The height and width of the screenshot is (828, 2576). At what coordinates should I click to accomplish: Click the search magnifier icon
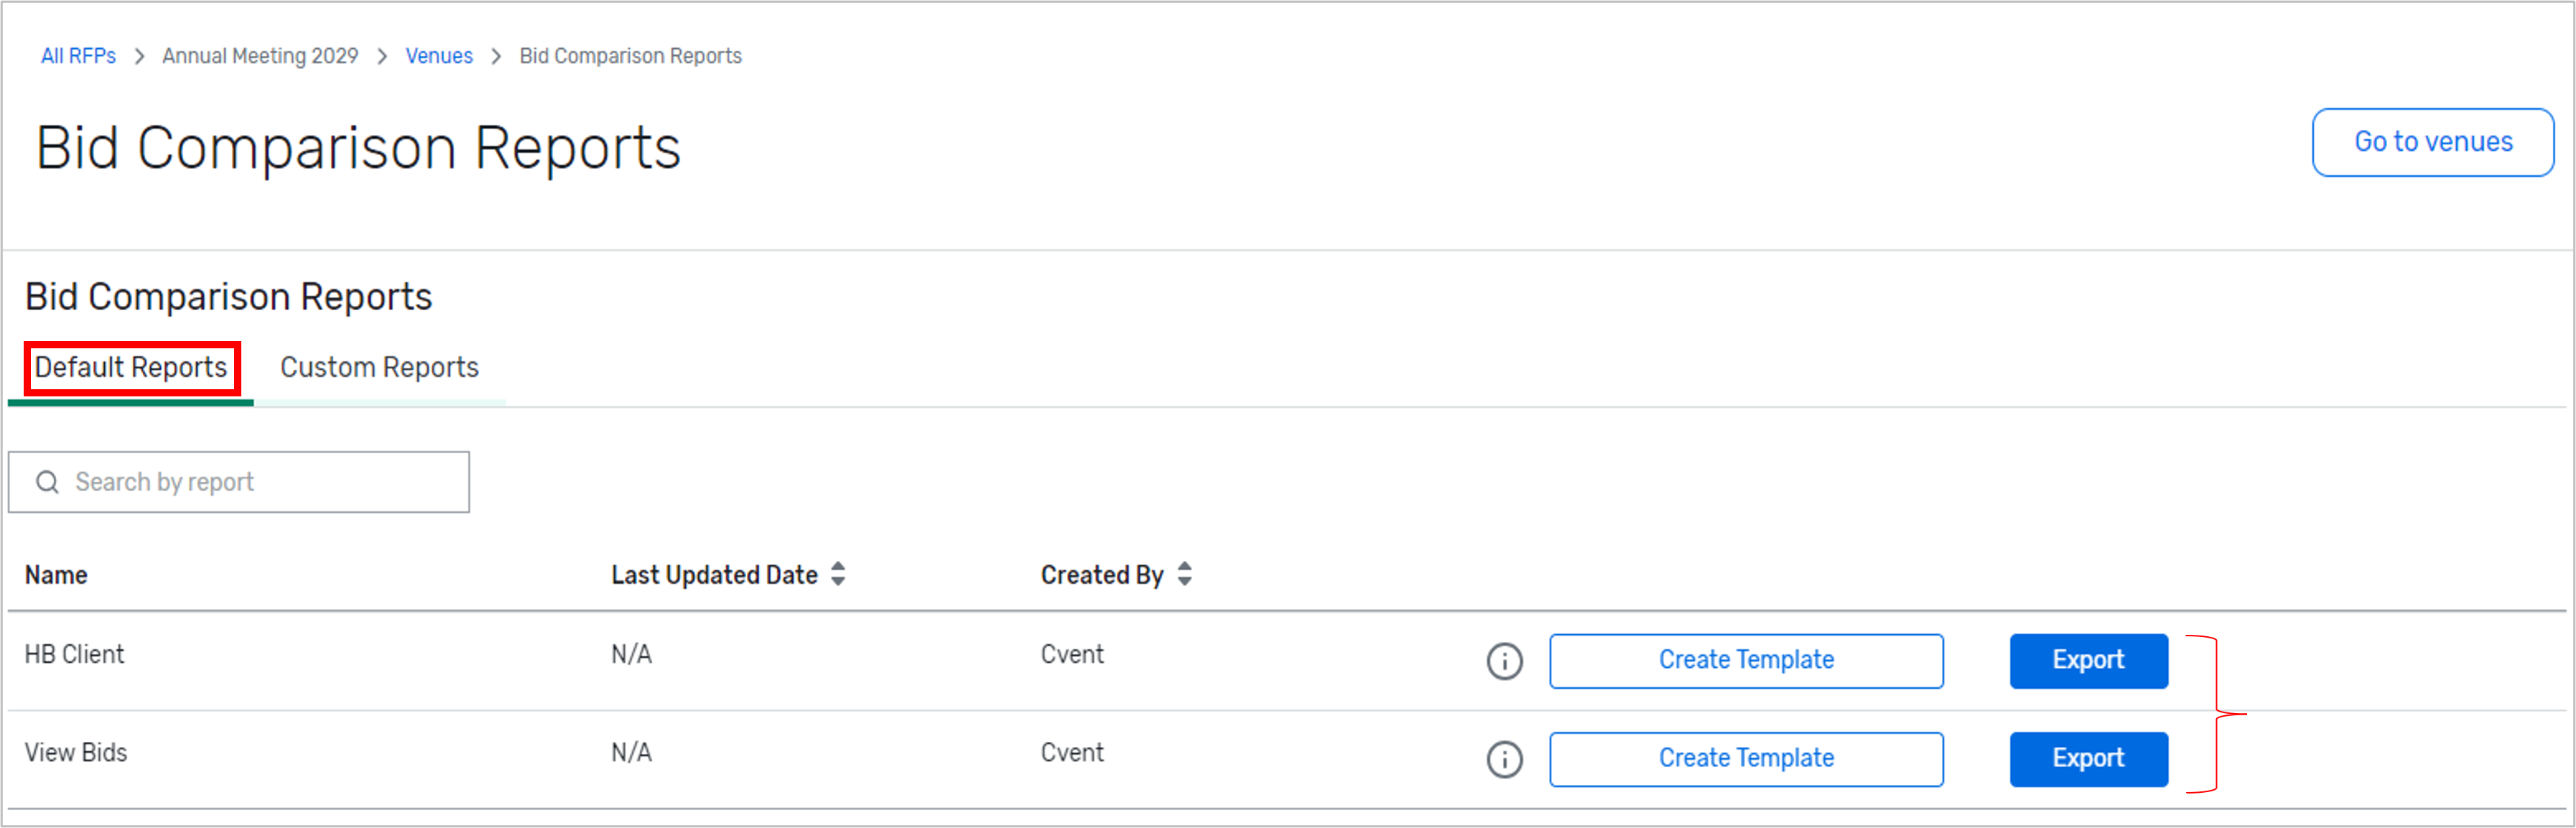tap(47, 482)
